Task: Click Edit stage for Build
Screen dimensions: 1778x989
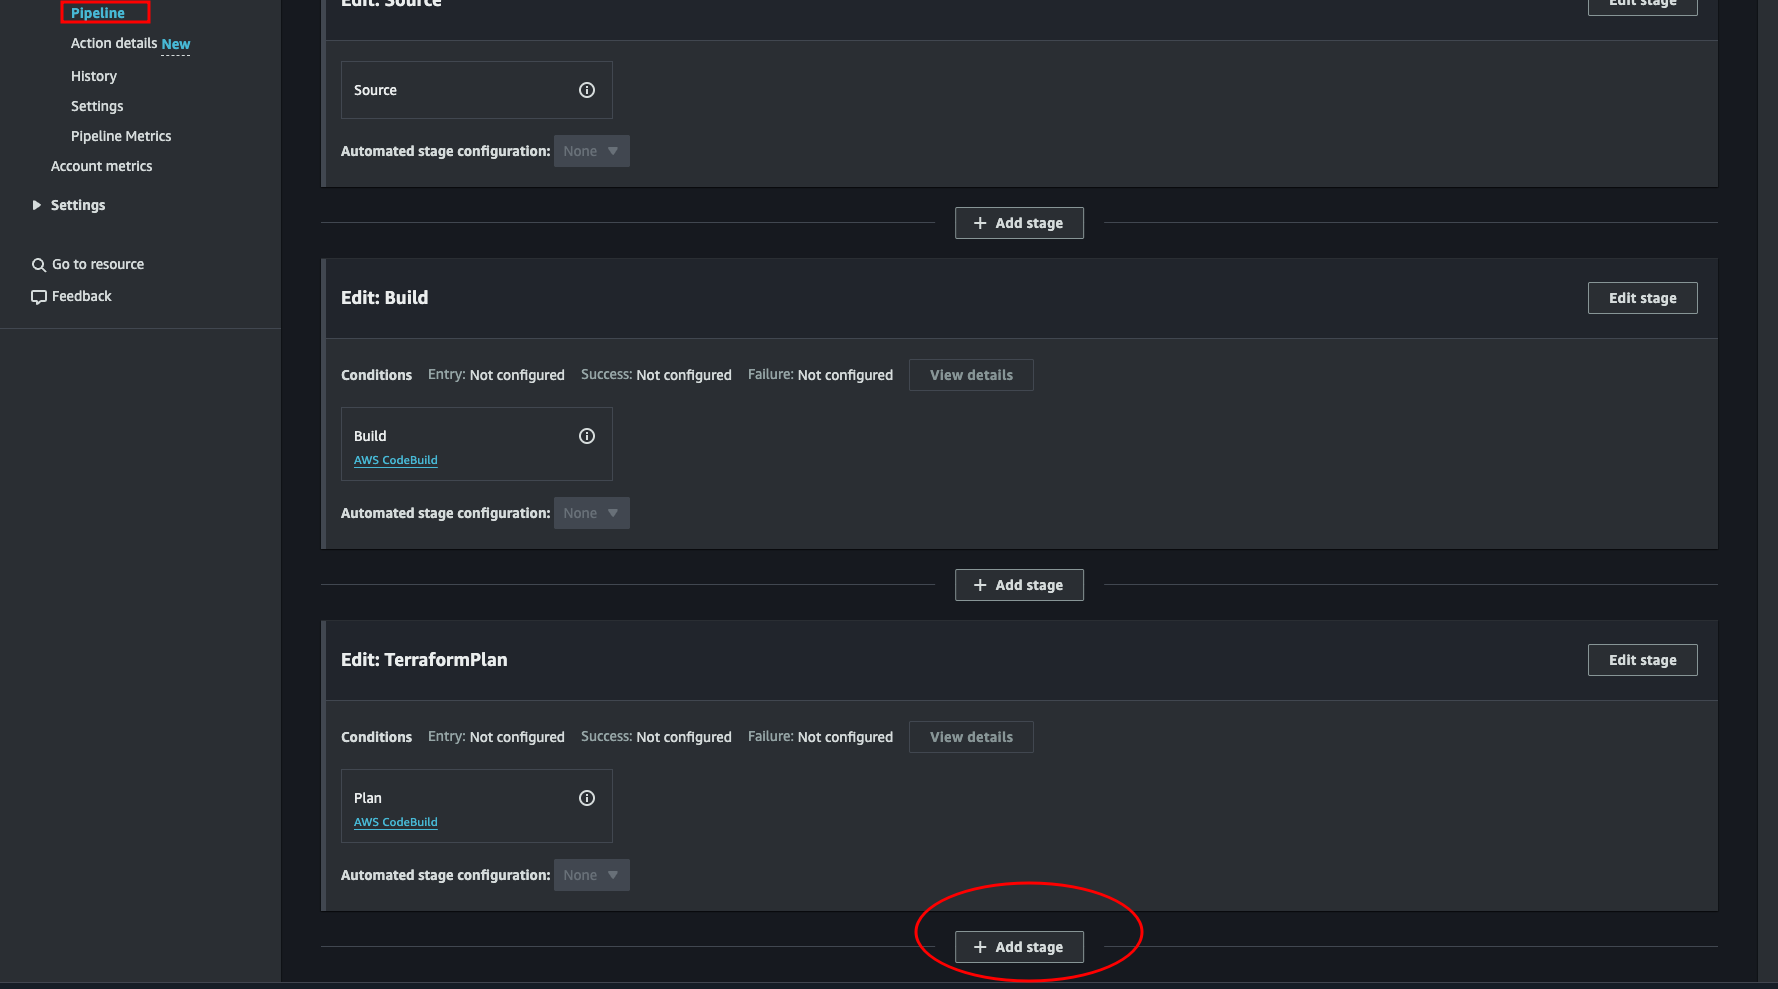Action: tap(1642, 298)
